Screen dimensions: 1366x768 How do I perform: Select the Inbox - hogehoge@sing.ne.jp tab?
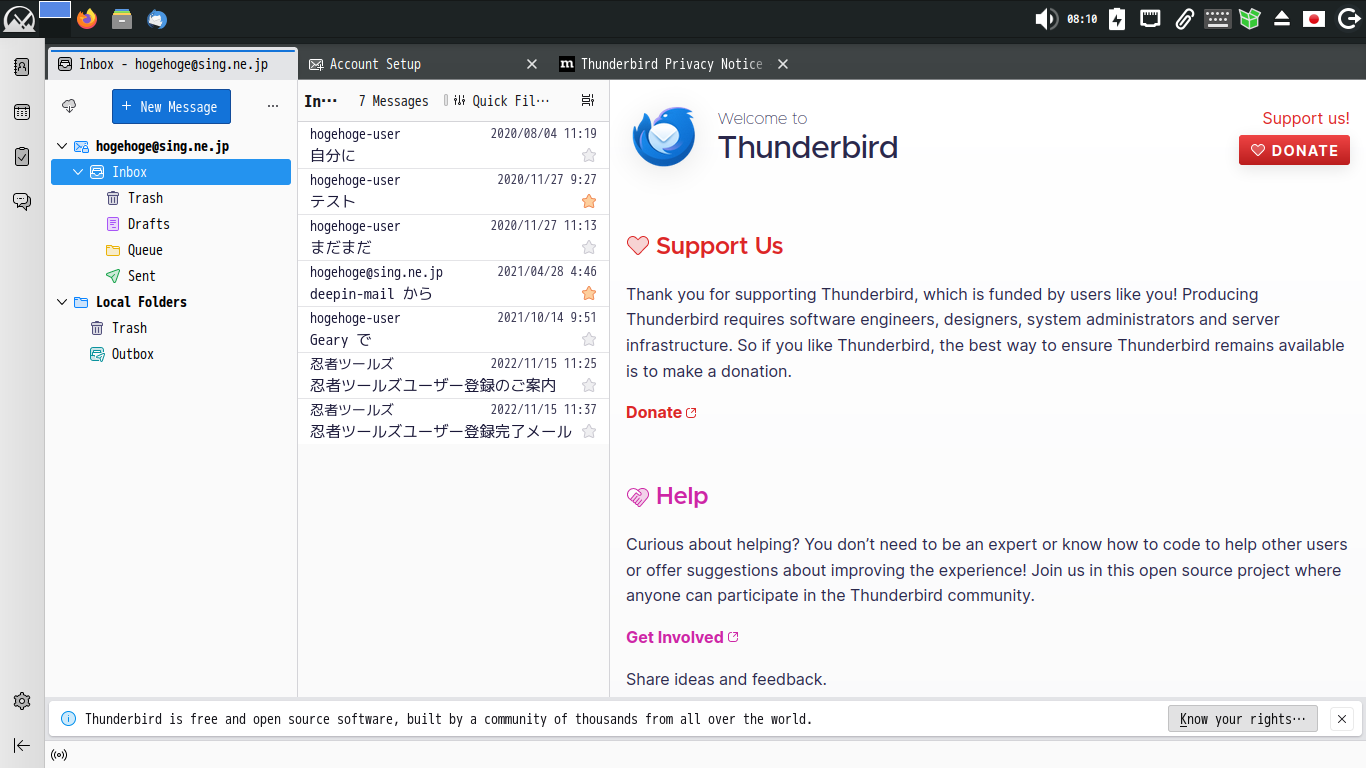coord(173,64)
